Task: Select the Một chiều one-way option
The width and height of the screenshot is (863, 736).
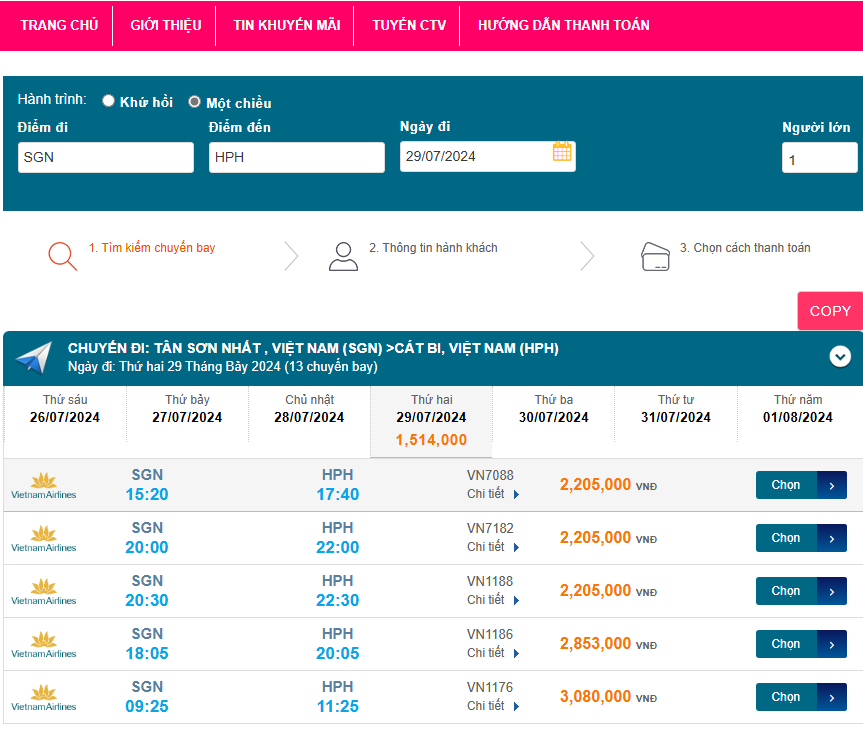Action: (x=195, y=102)
